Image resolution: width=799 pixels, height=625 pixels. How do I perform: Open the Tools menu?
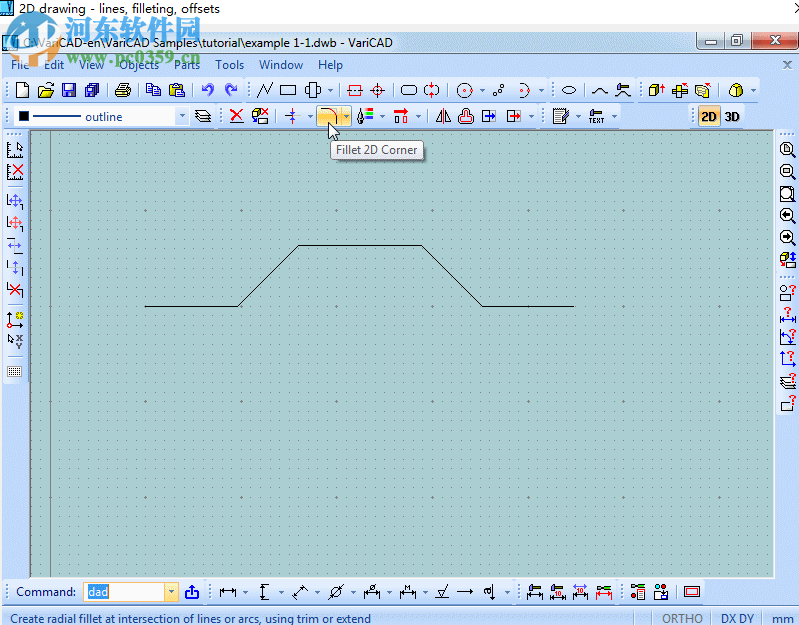(x=229, y=65)
